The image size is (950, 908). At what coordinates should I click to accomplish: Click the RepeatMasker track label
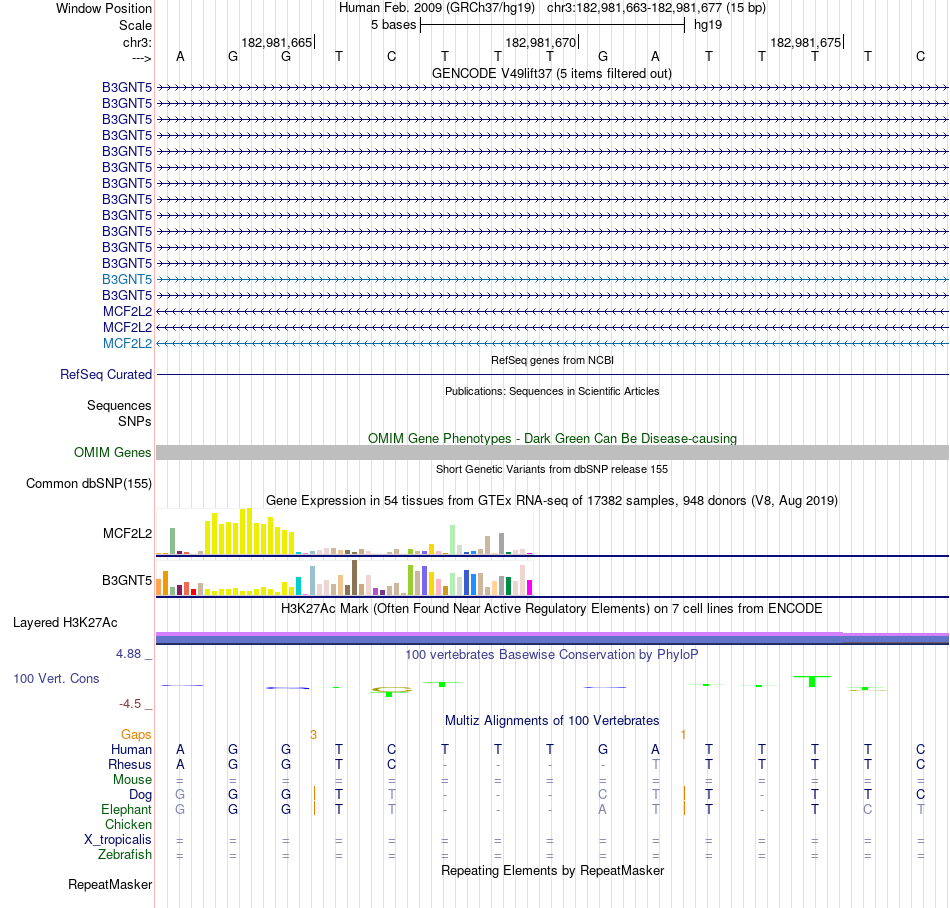tap(110, 884)
